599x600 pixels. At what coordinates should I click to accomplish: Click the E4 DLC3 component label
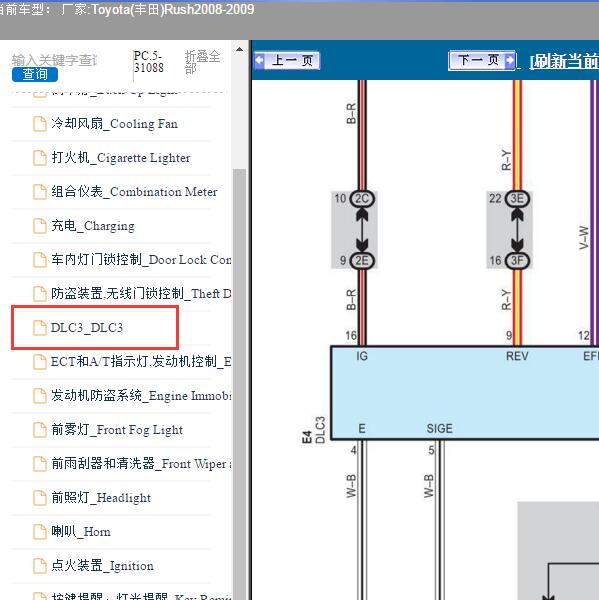(x=313, y=431)
